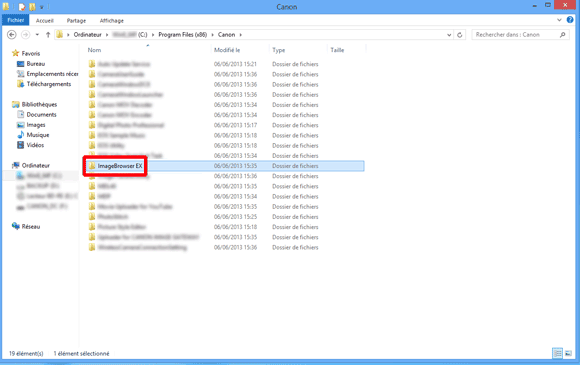Click the date 06/06/2013 15:21
The height and width of the screenshot is (365, 580).
click(x=235, y=64)
